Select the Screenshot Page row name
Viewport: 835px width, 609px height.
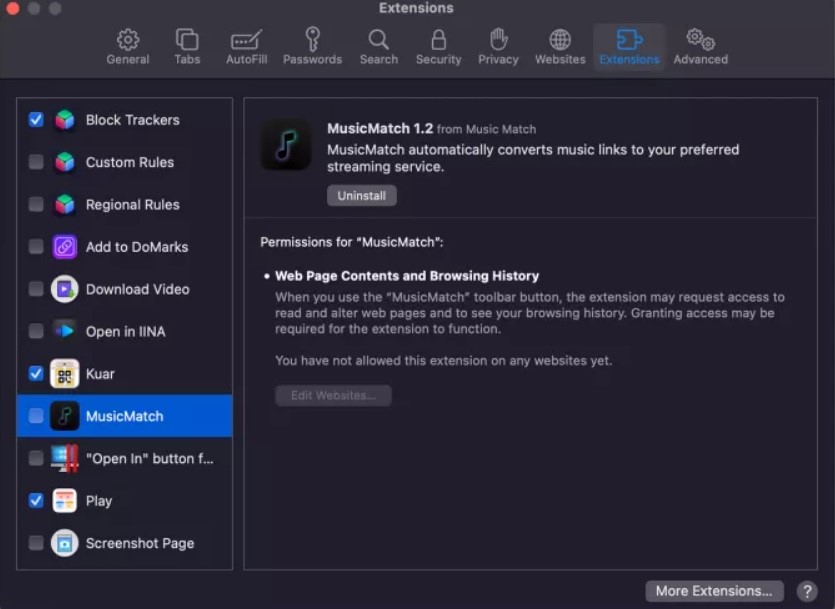(140, 544)
